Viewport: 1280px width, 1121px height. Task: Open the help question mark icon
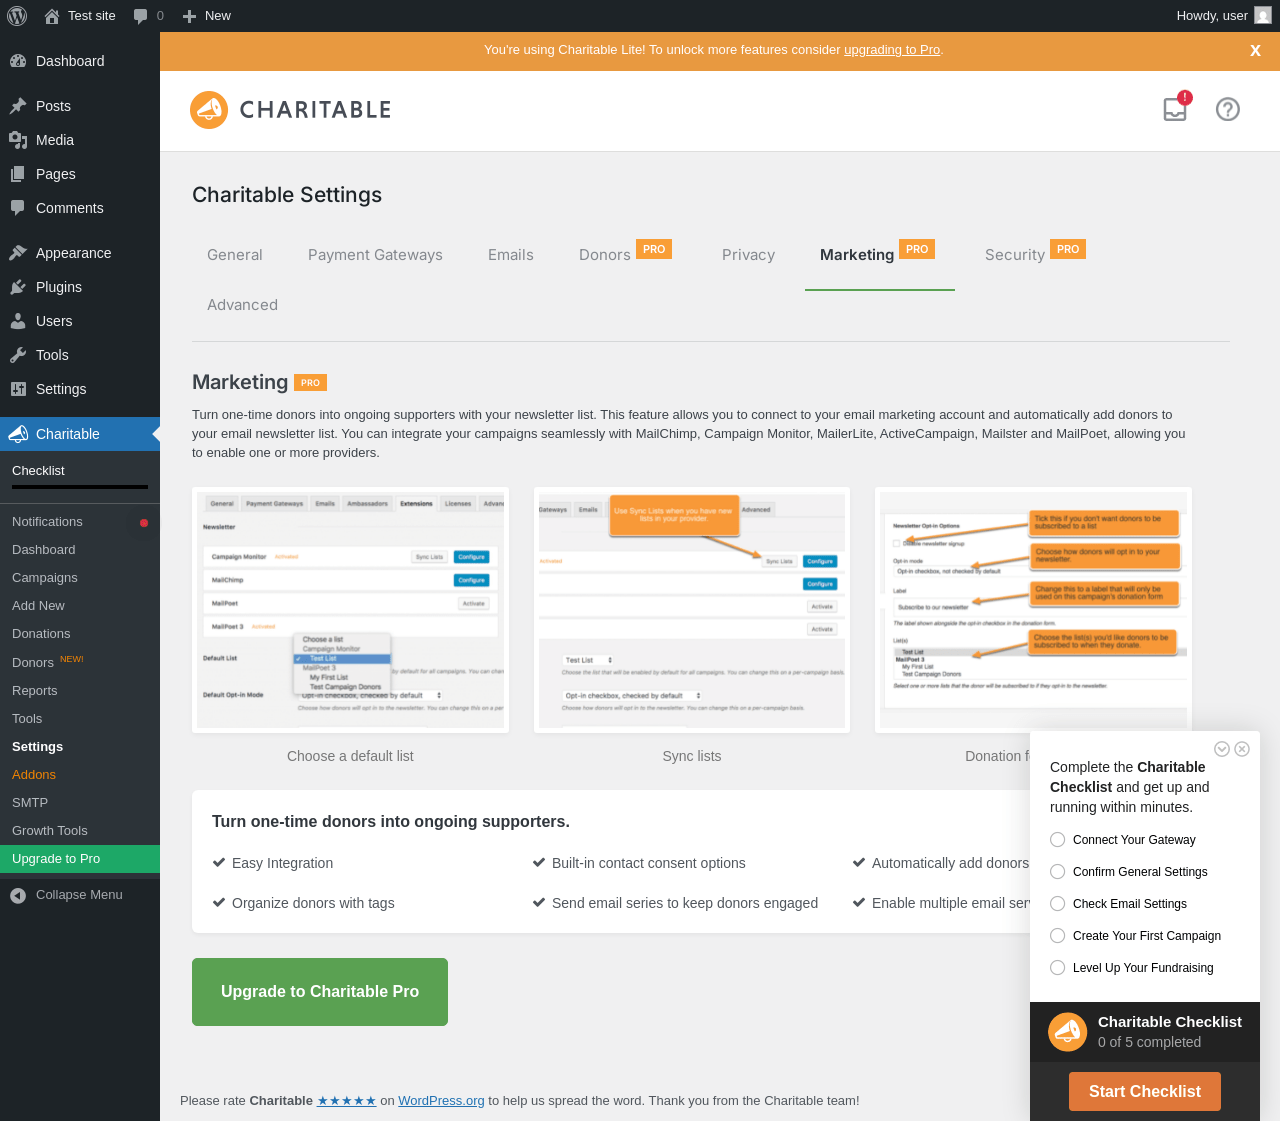[x=1228, y=109]
